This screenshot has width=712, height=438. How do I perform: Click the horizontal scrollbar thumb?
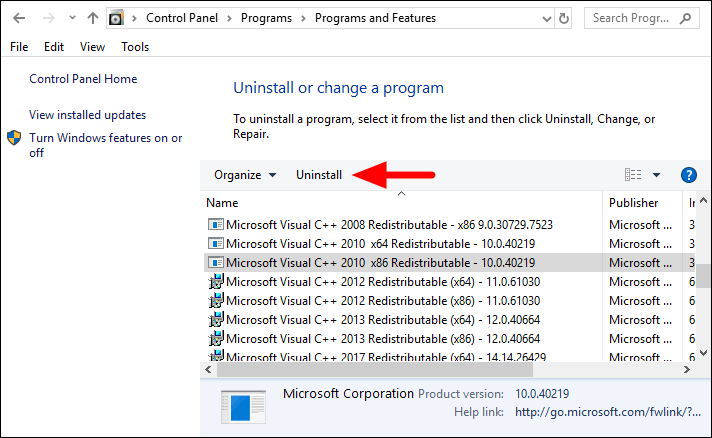pyautogui.click(x=375, y=369)
